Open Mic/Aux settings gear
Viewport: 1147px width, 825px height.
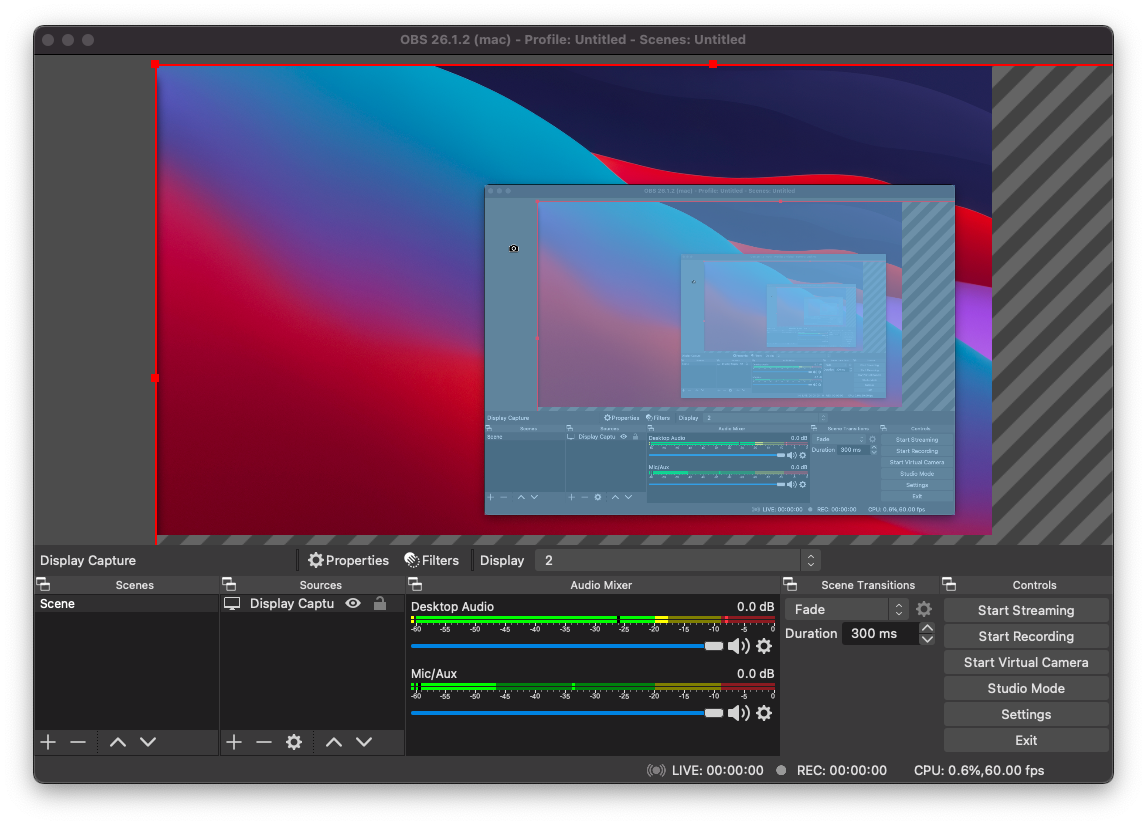(764, 713)
